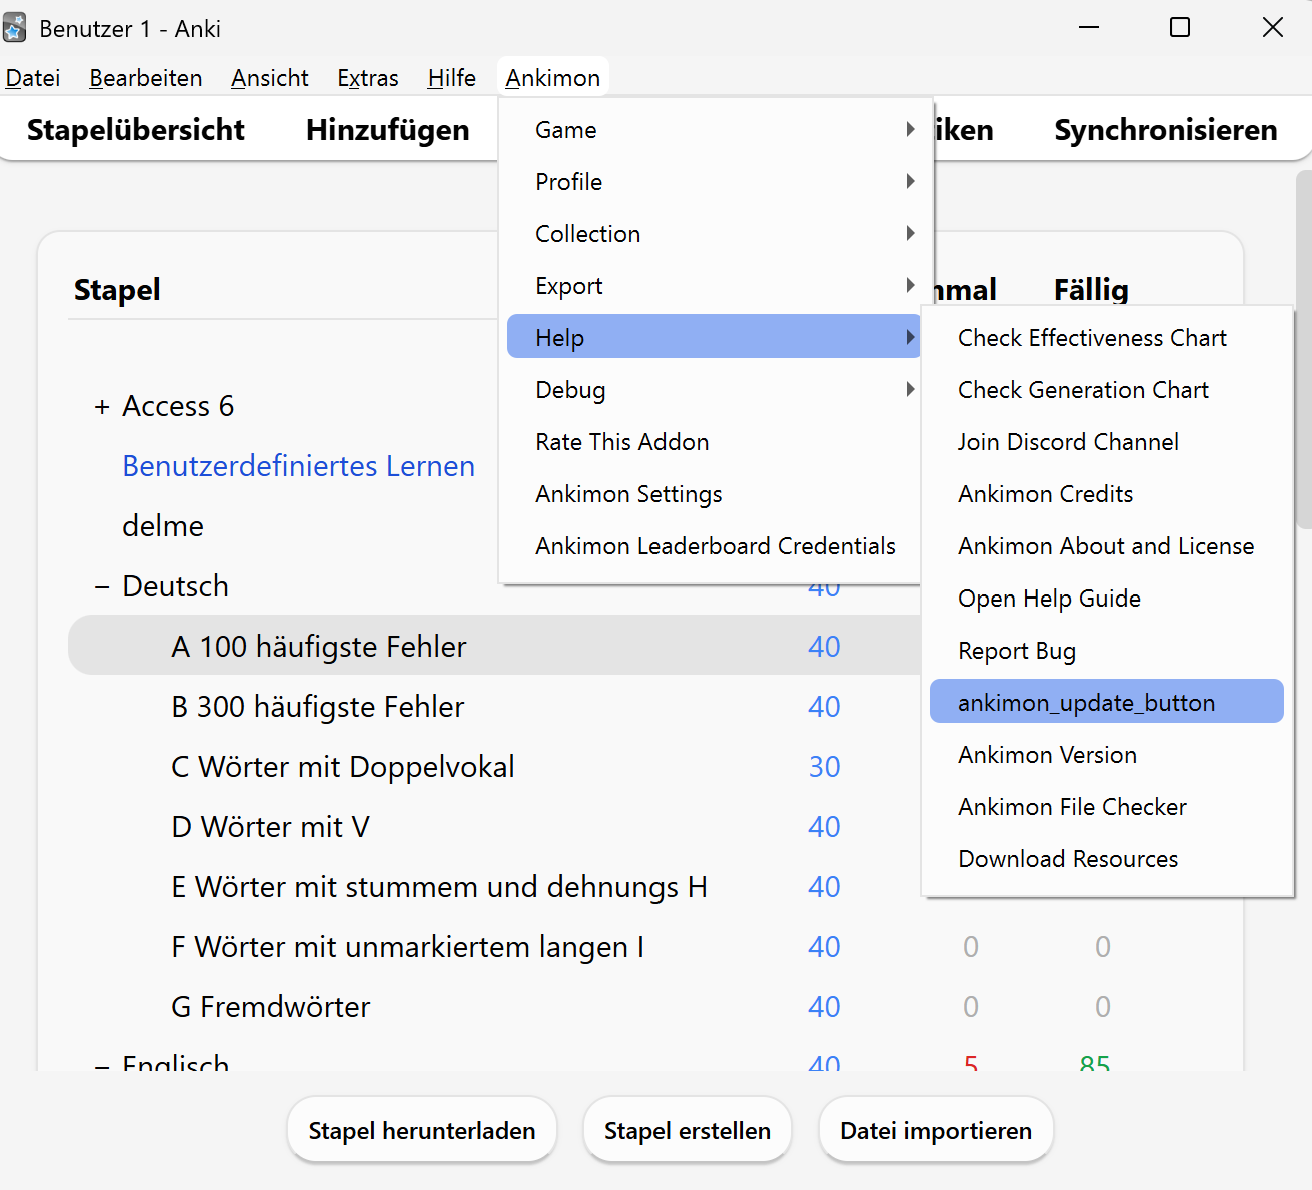This screenshot has width=1312, height=1190.
Task: Open the Synchronisieren tab
Action: coord(1166,130)
